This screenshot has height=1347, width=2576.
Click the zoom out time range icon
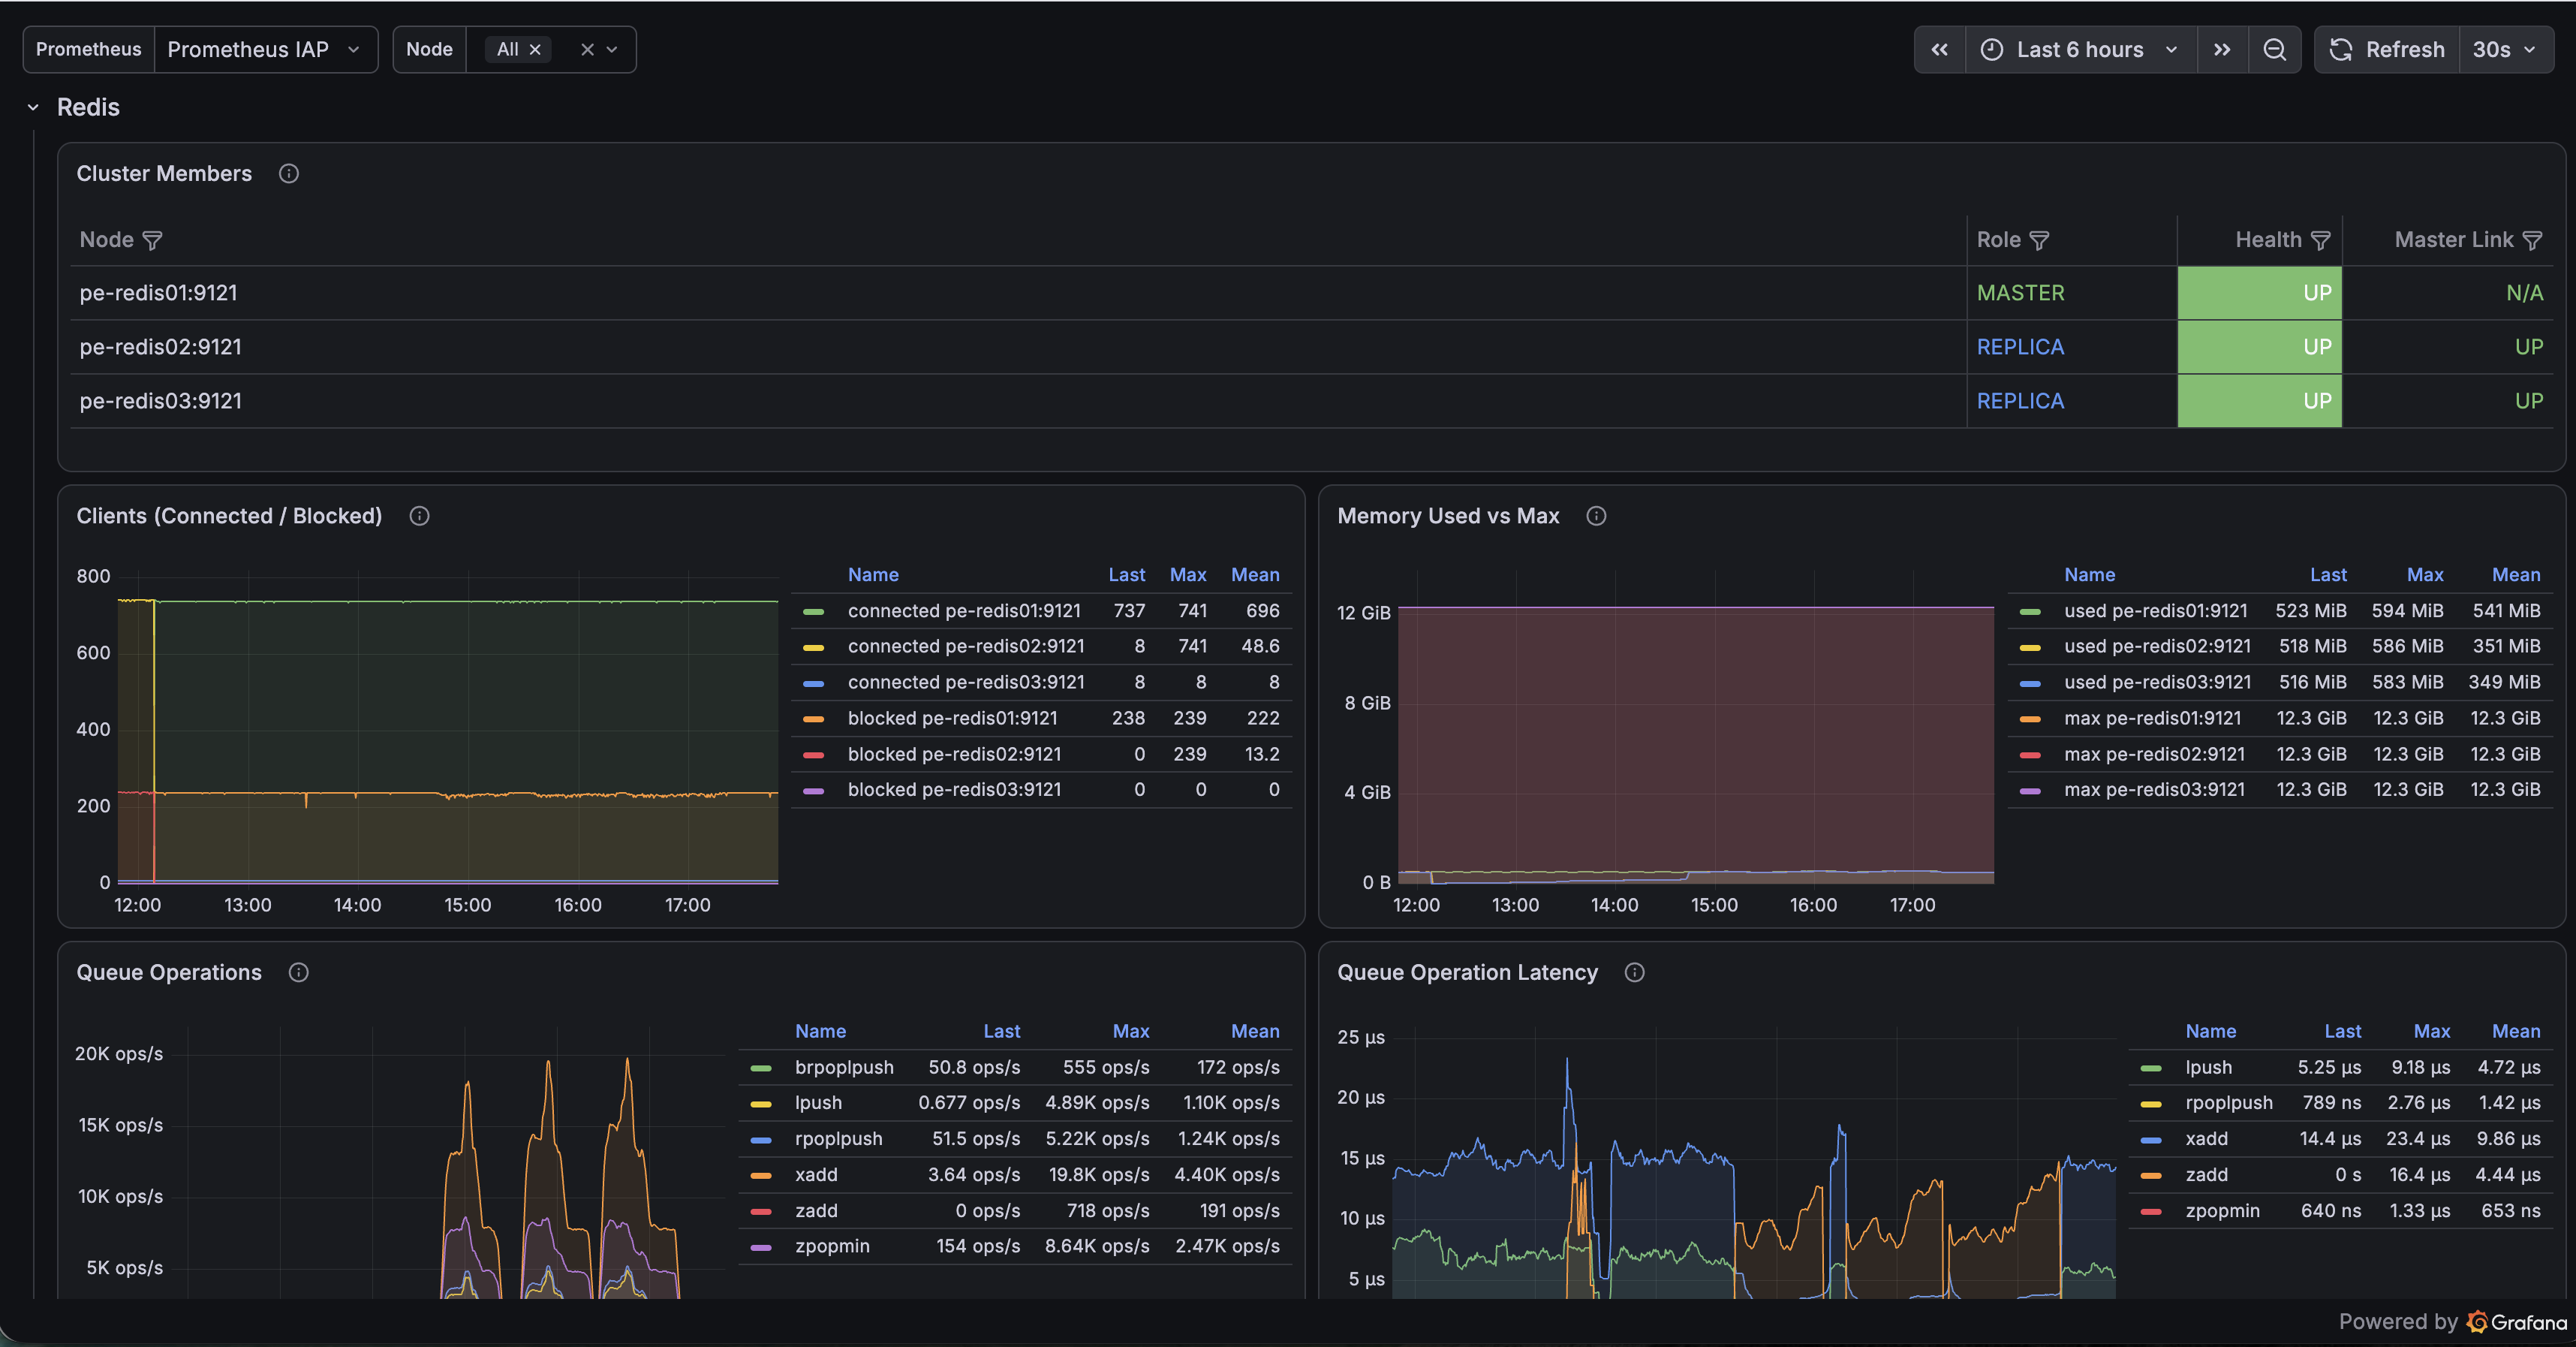pos(2274,50)
